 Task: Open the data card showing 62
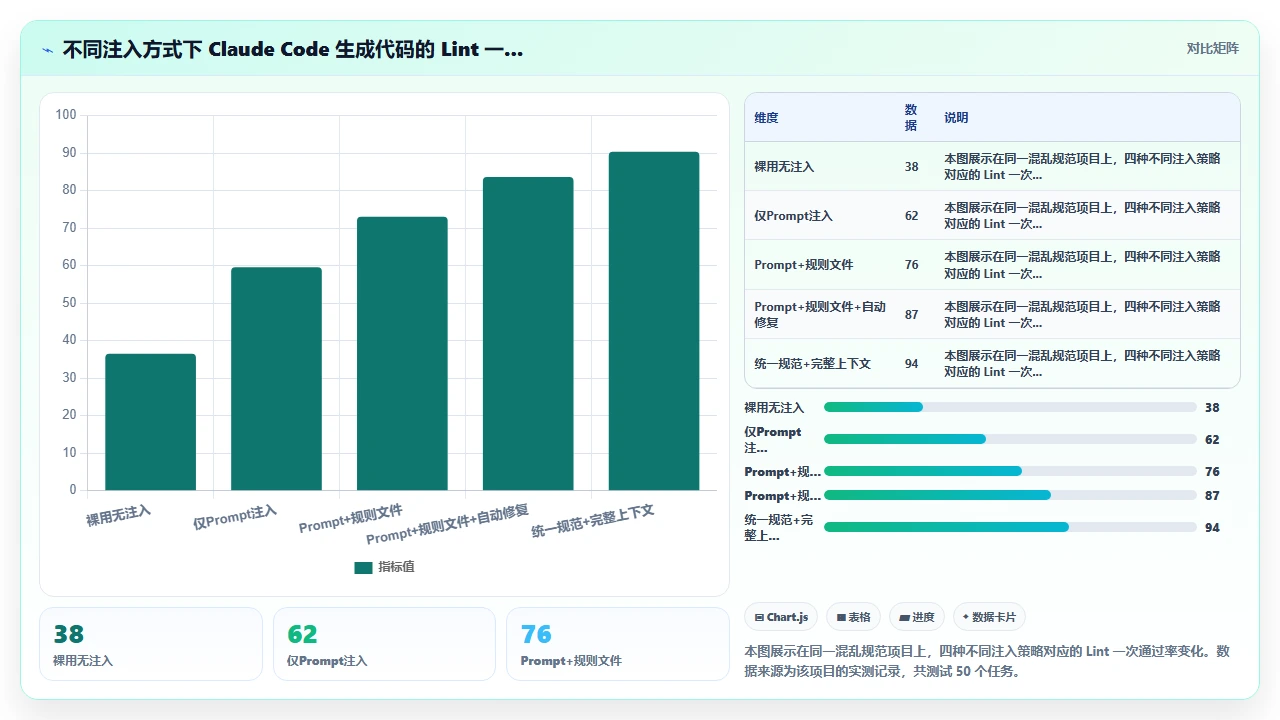click(x=384, y=644)
